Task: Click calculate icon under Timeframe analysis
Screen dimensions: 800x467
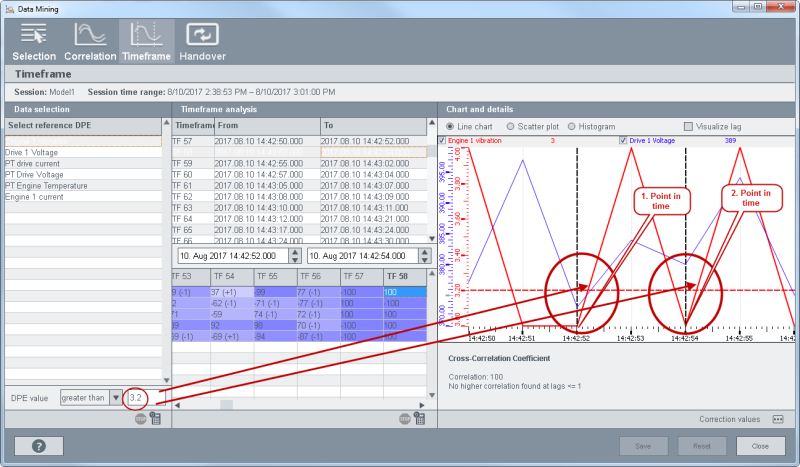Action: tap(420, 420)
